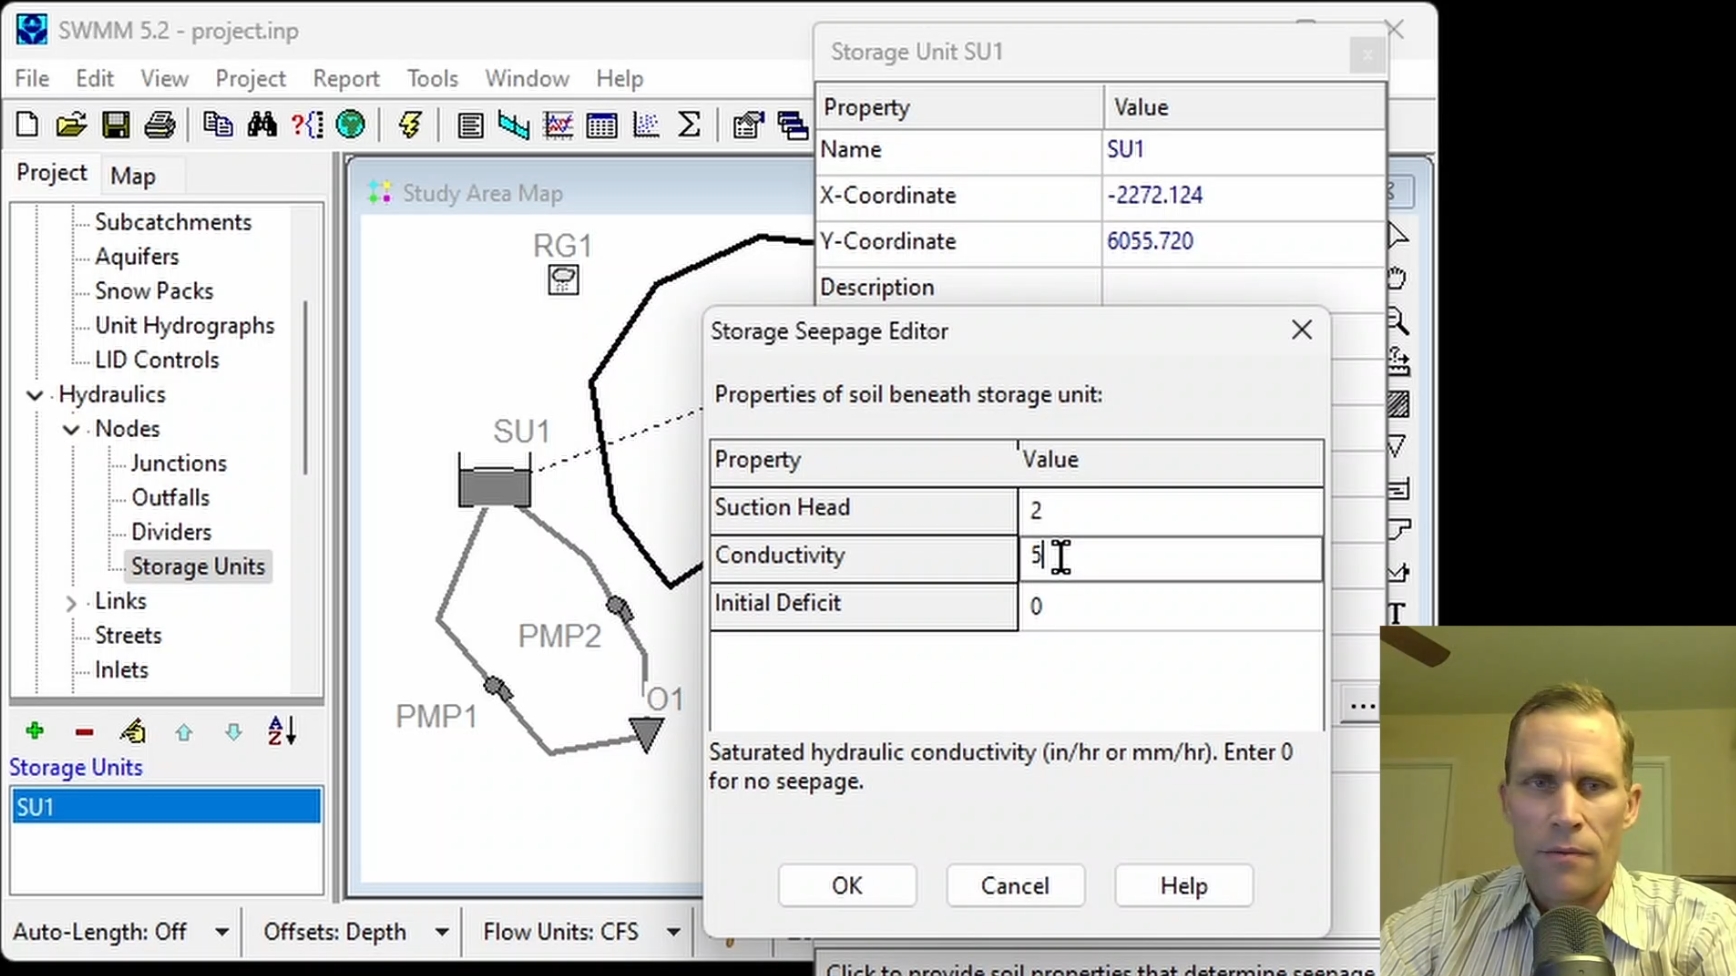Open the Tools menu
1736x976 pixels.
tap(432, 78)
